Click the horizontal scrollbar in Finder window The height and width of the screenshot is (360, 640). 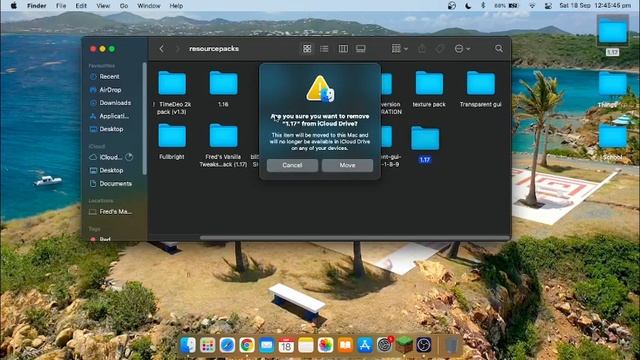point(354,238)
